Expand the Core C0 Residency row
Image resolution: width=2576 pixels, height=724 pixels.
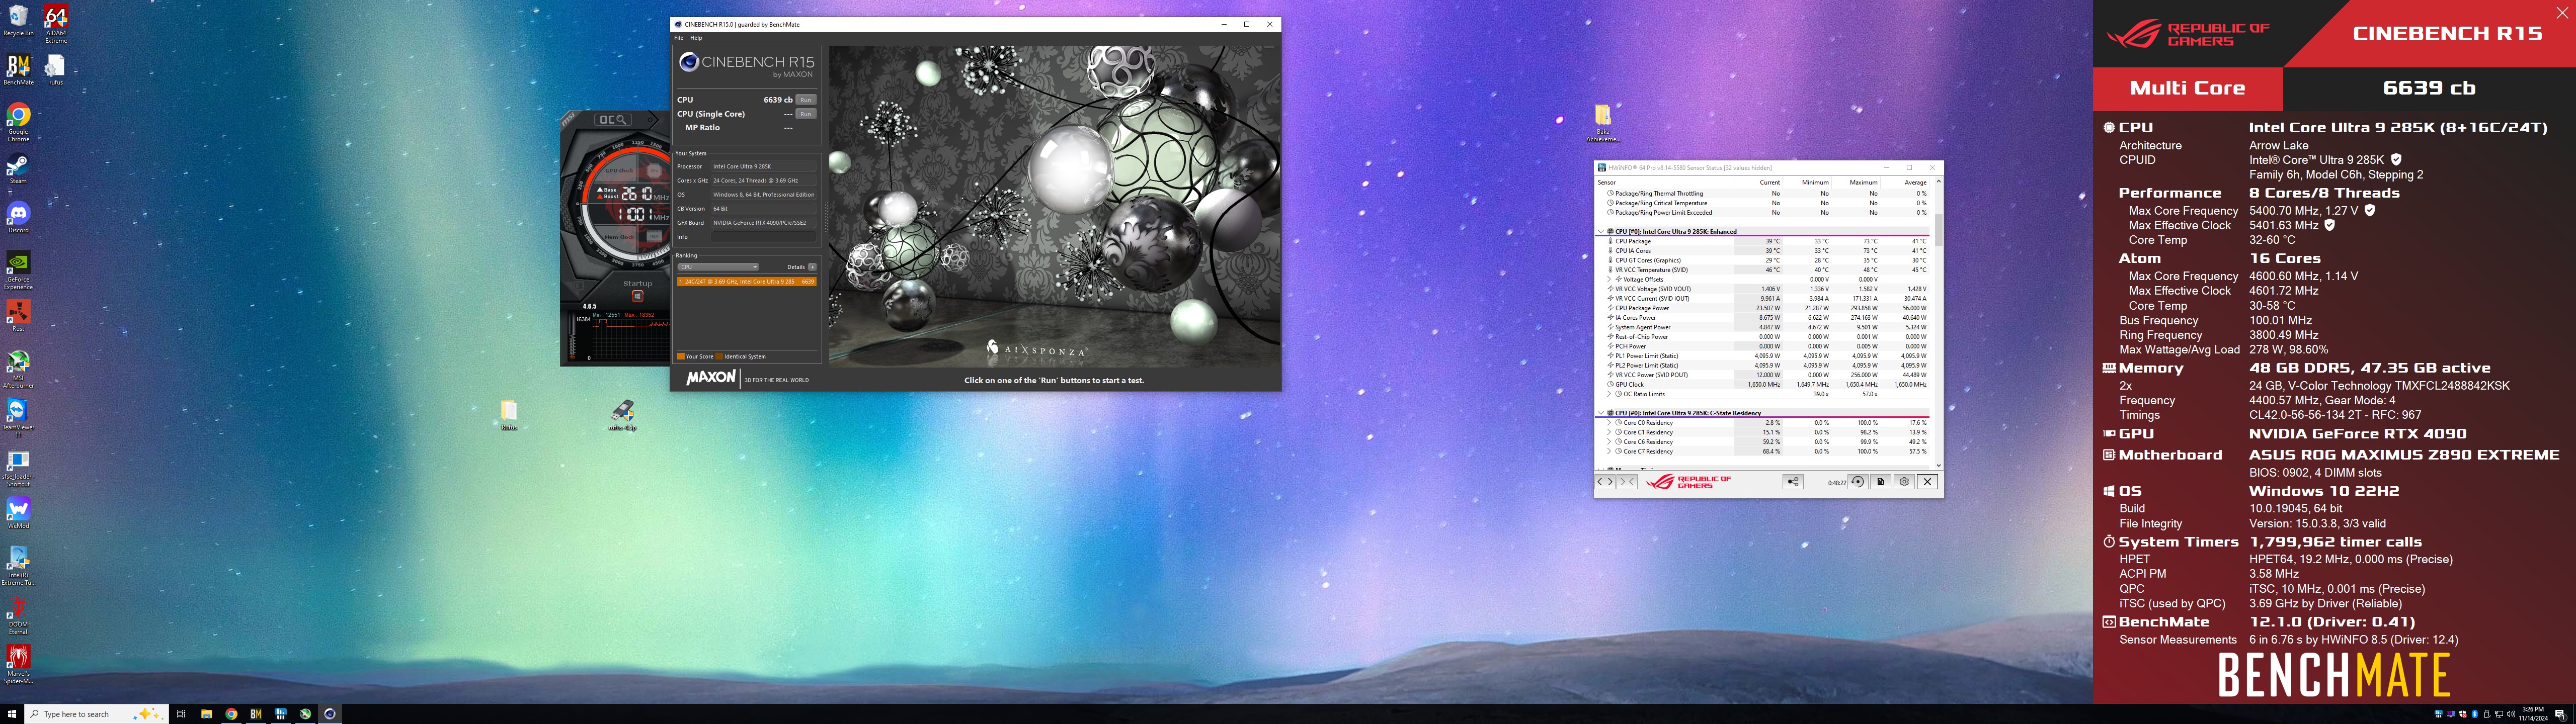[1609, 423]
